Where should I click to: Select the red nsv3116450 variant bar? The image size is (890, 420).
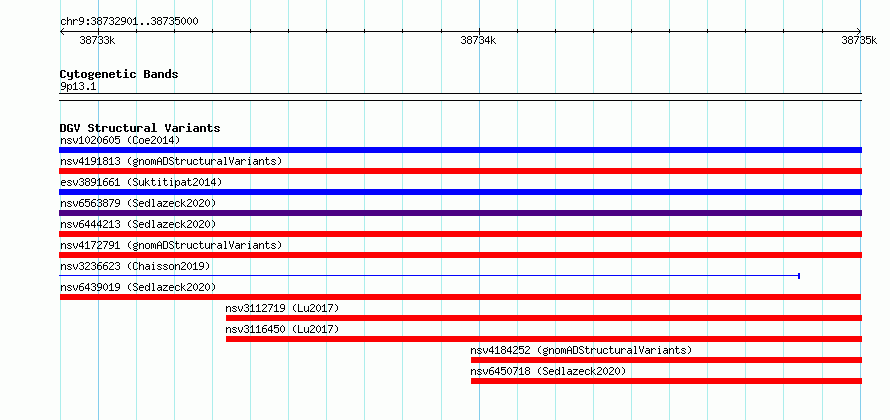(544, 339)
